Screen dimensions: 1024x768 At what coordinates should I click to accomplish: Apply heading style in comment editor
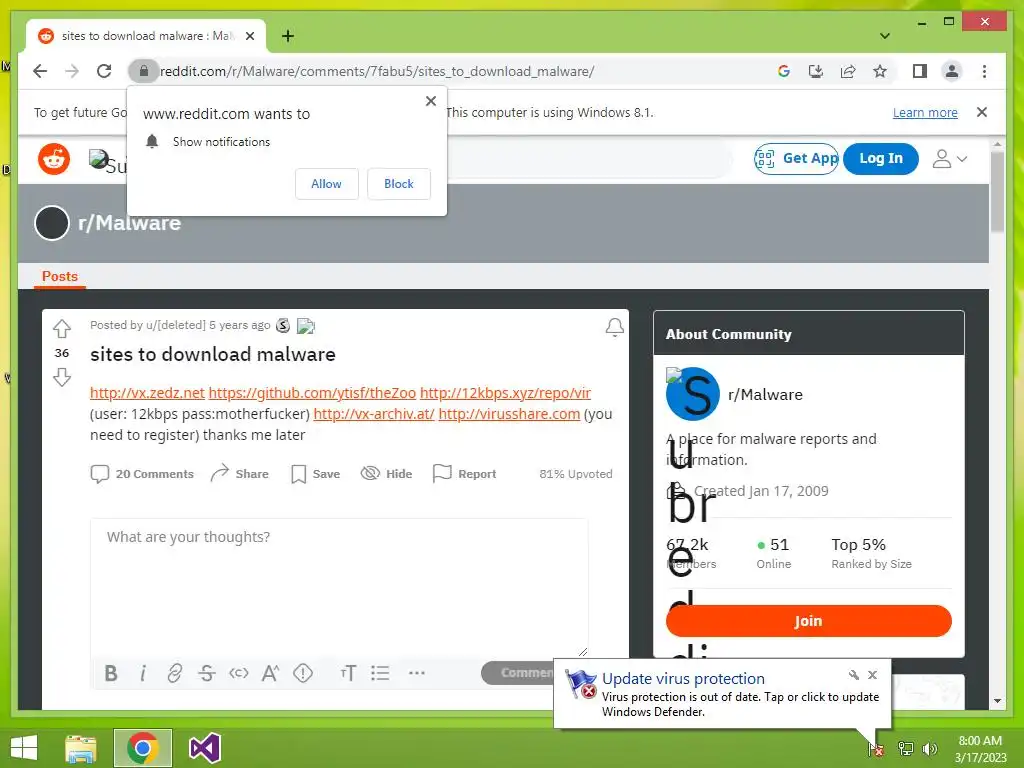[x=348, y=673]
